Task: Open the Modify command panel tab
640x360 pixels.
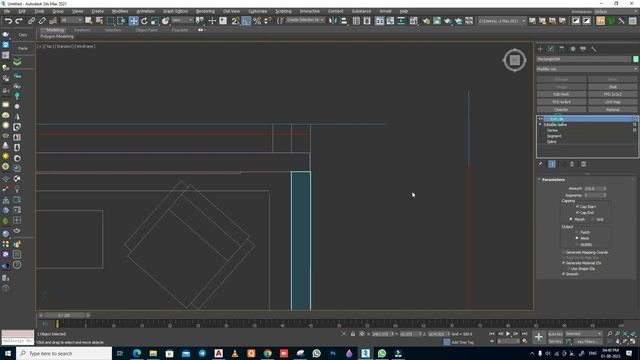Action: point(551,49)
